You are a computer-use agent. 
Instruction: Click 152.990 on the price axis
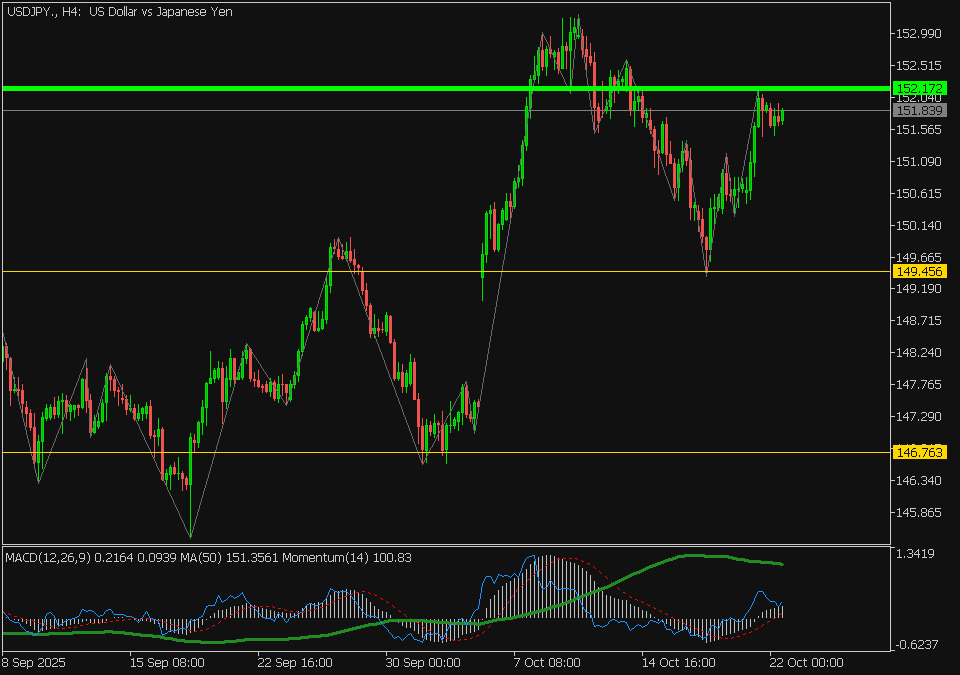(x=918, y=34)
